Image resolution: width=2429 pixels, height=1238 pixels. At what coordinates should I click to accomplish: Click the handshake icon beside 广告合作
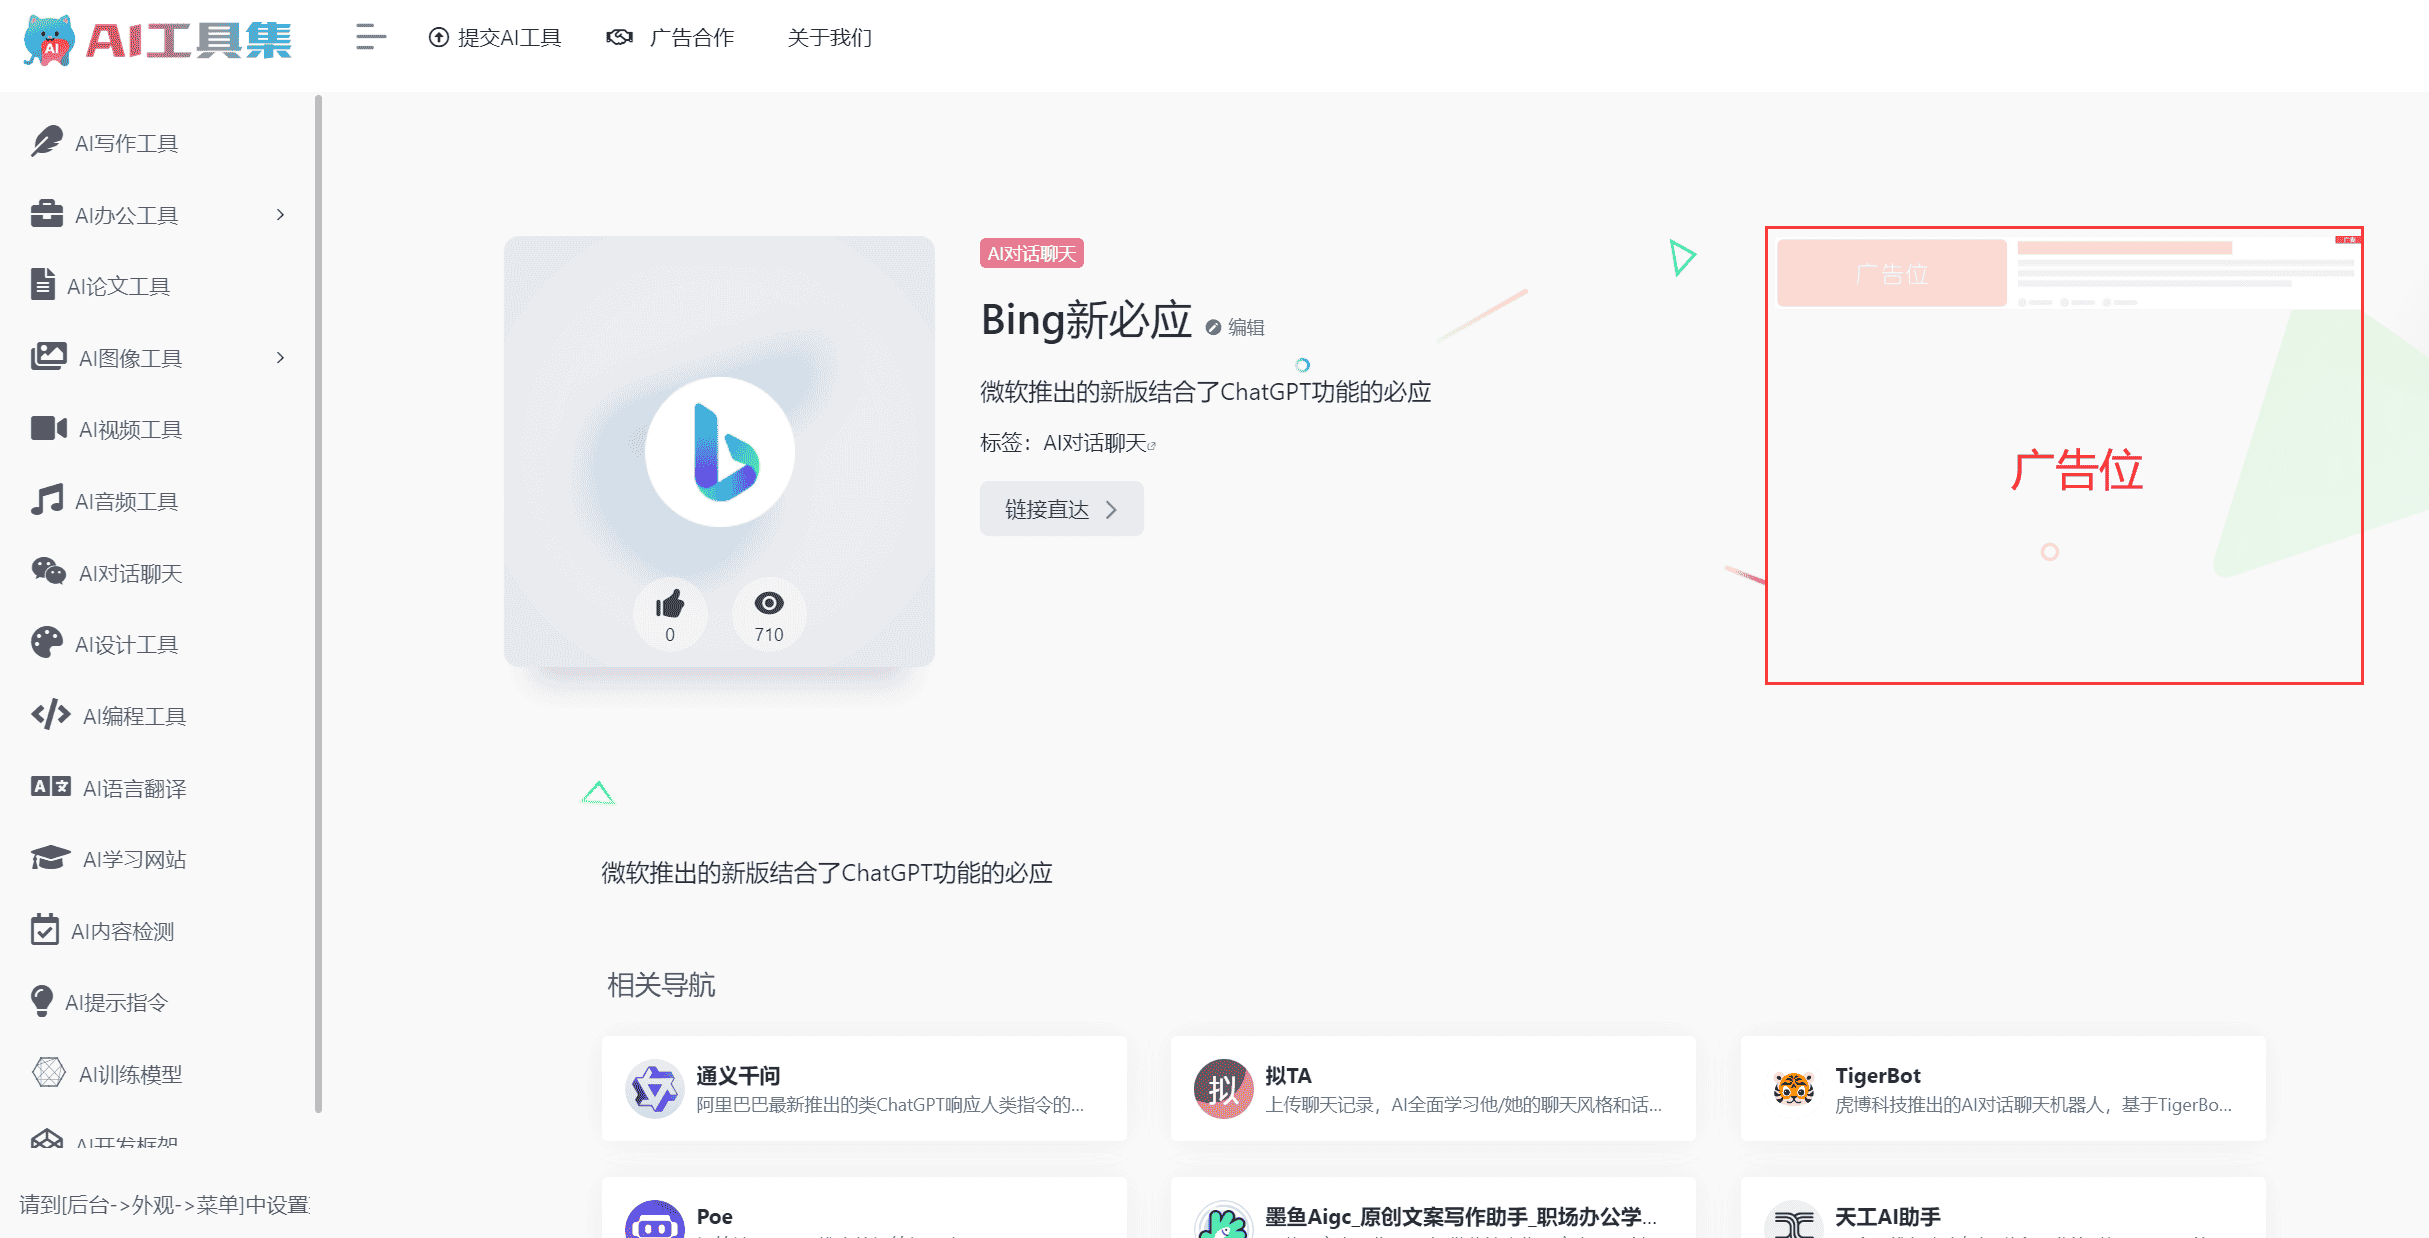coord(620,38)
